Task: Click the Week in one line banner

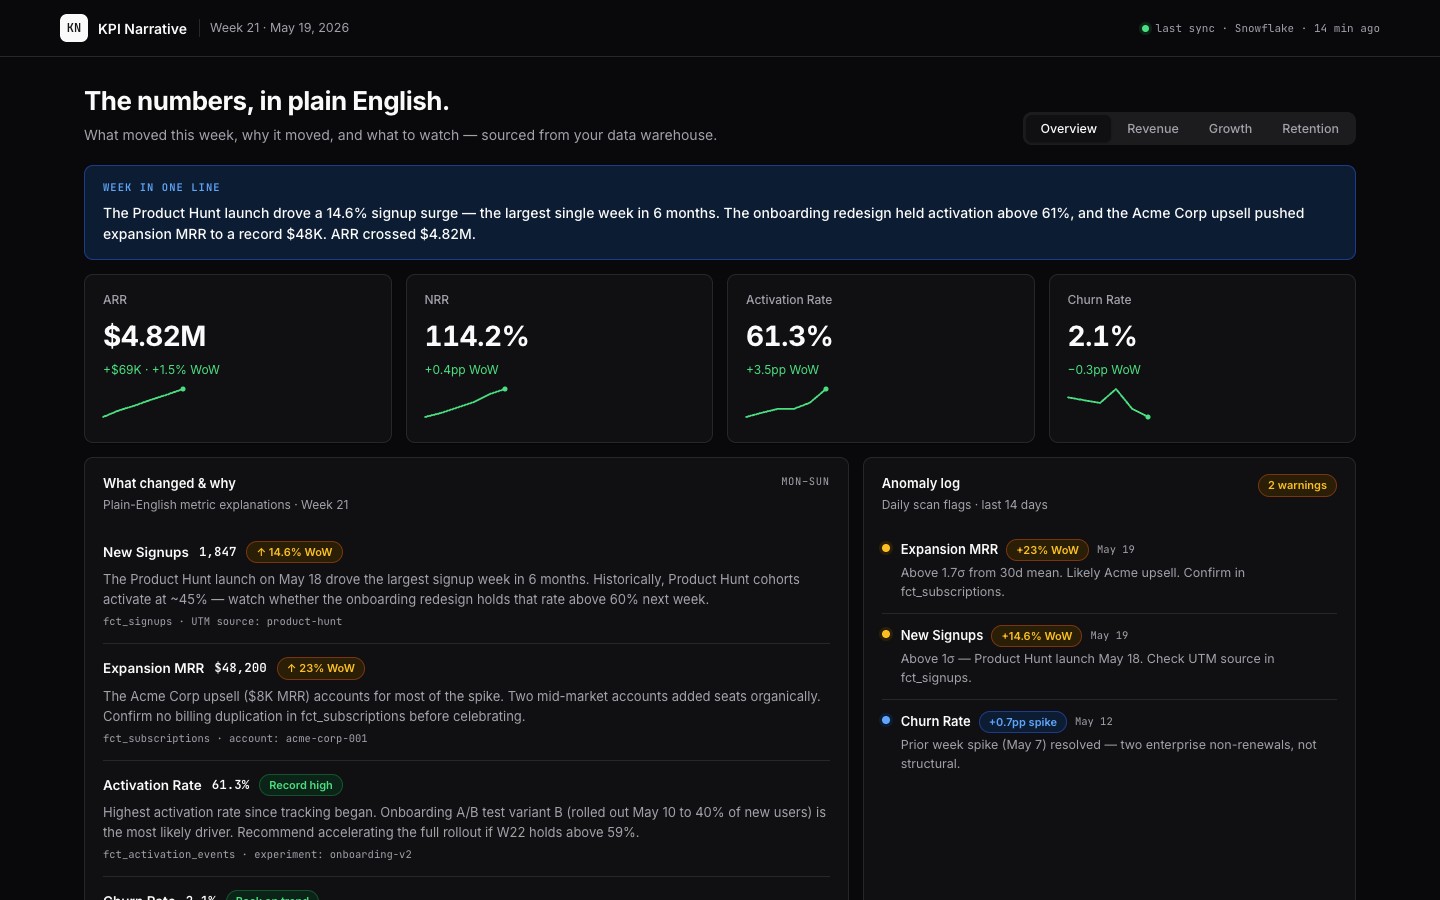Action: [720, 212]
